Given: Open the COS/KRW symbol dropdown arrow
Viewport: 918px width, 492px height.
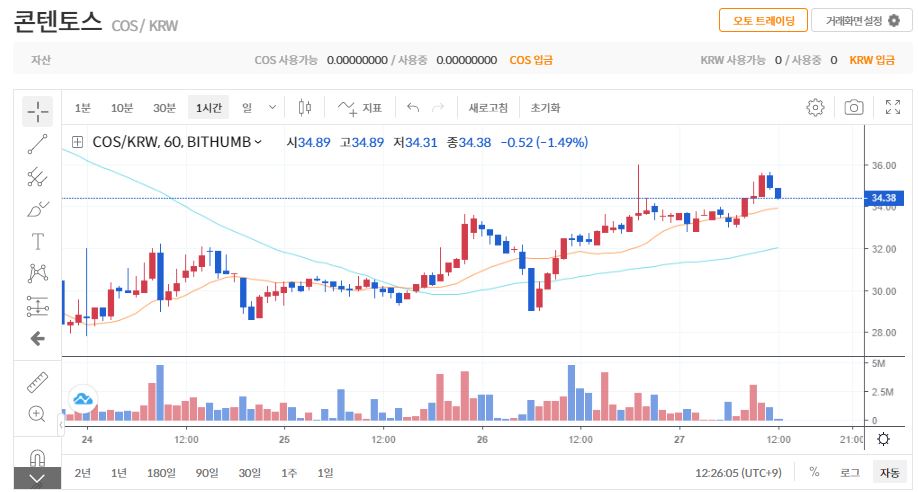Looking at the screenshot, I should [258, 142].
